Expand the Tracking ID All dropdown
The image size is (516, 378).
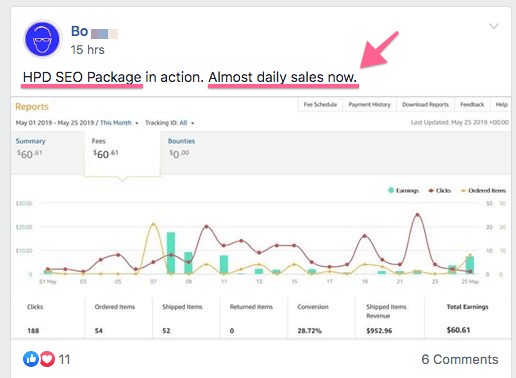coord(169,123)
